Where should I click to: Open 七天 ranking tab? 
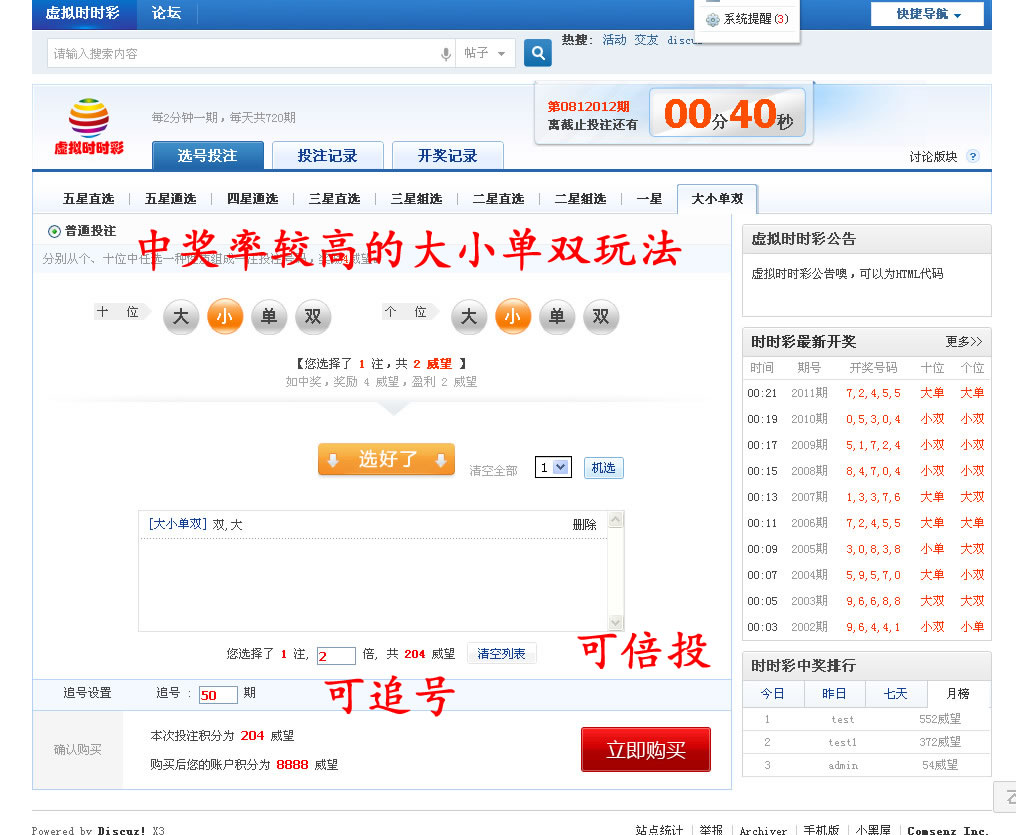[x=895, y=694]
